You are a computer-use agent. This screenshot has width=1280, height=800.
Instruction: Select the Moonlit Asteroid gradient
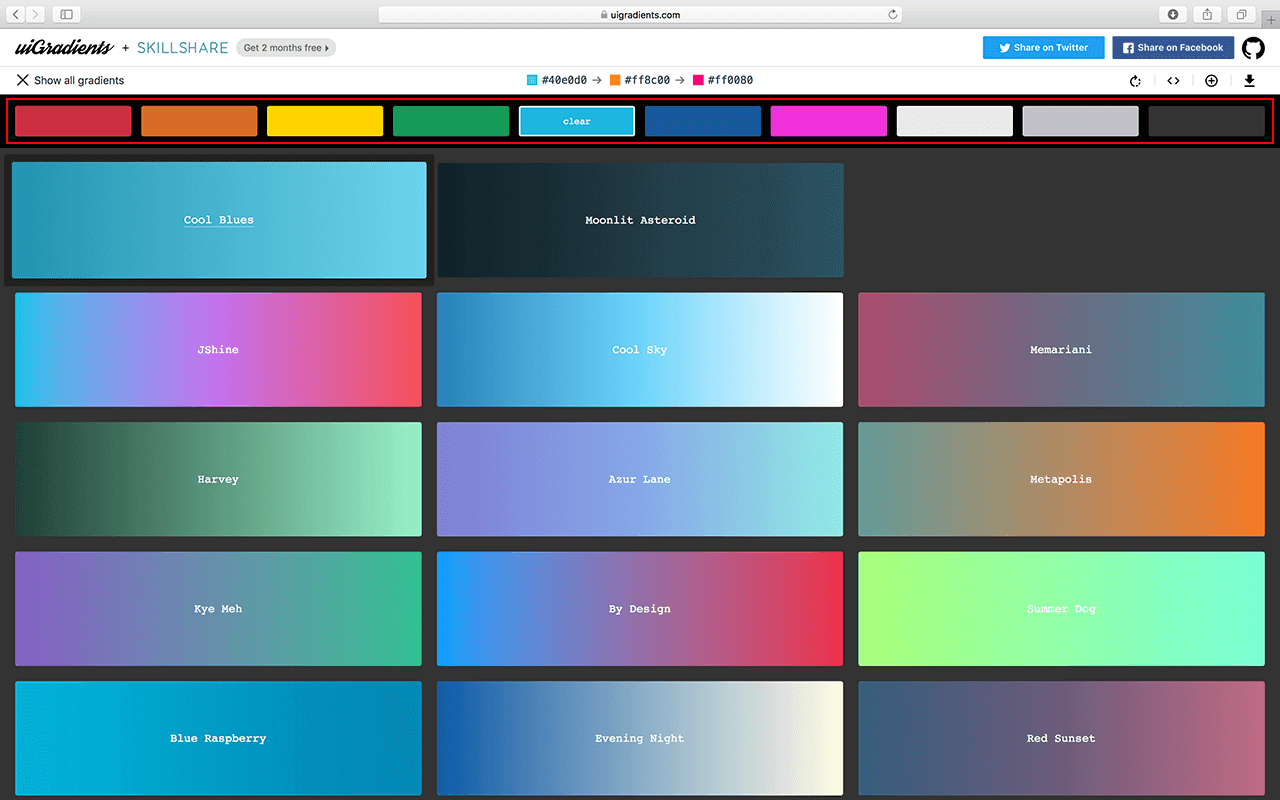pyautogui.click(x=640, y=220)
